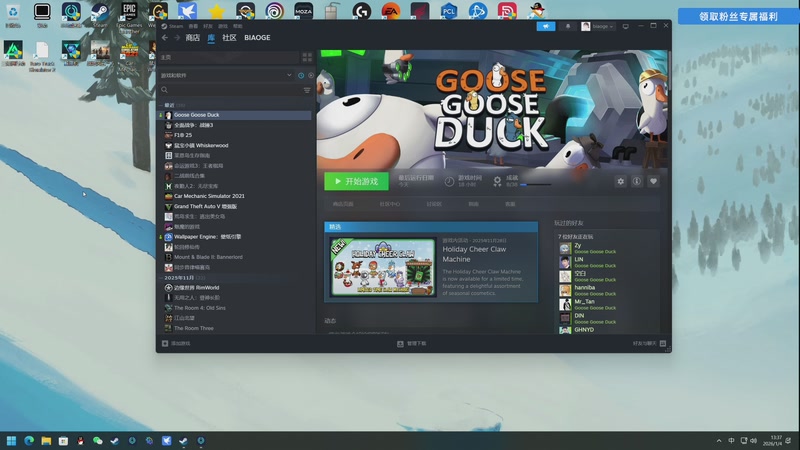Screen dimensions: 800x450
Task: Open friend Zy's avatar
Action: pyautogui.click(x=565, y=248)
